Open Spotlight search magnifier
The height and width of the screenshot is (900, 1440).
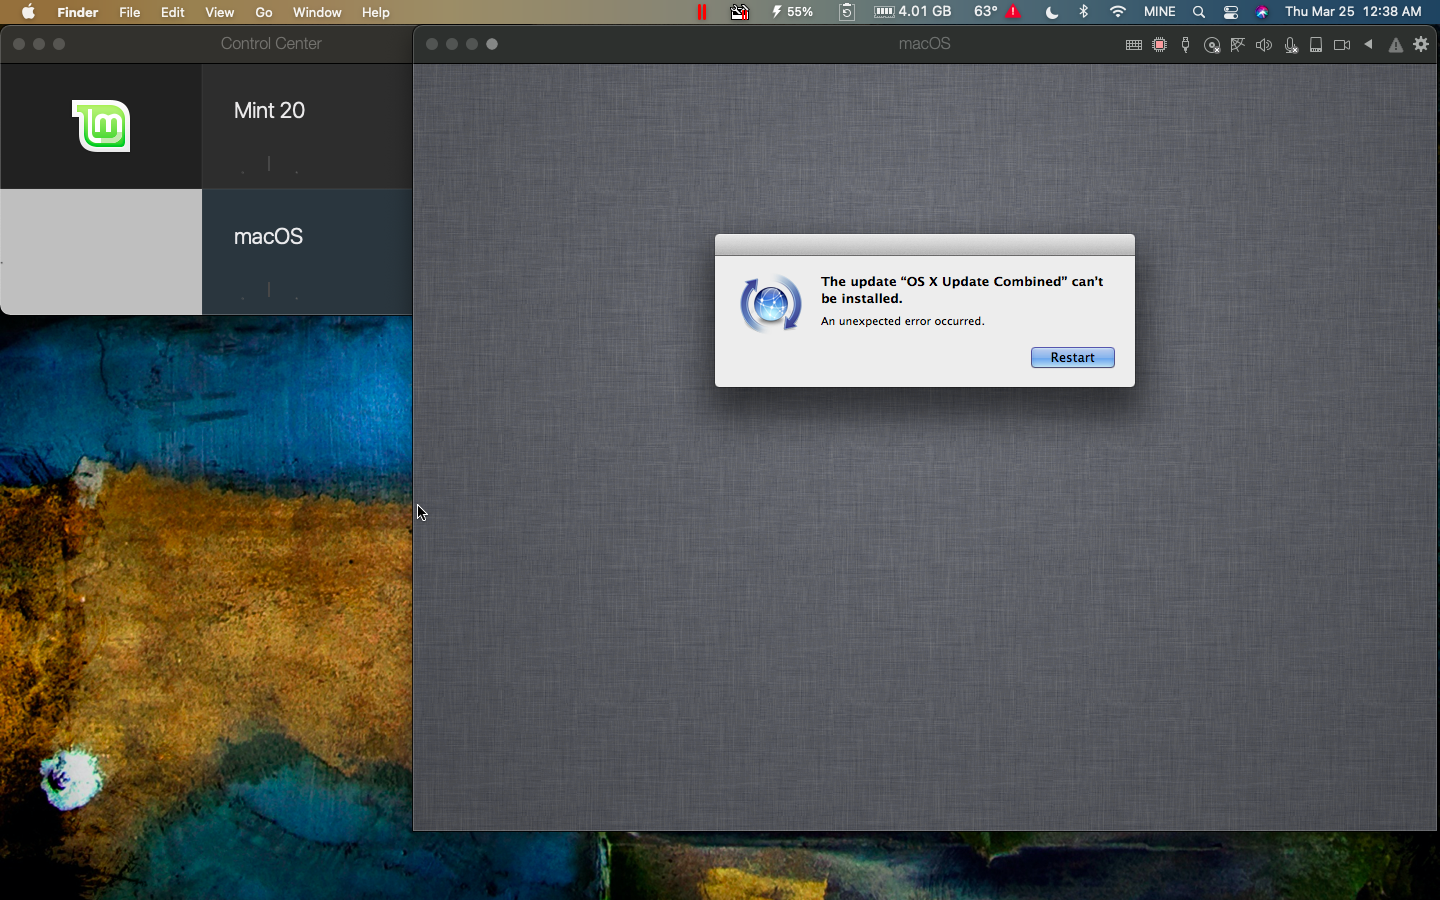[x=1199, y=12]
